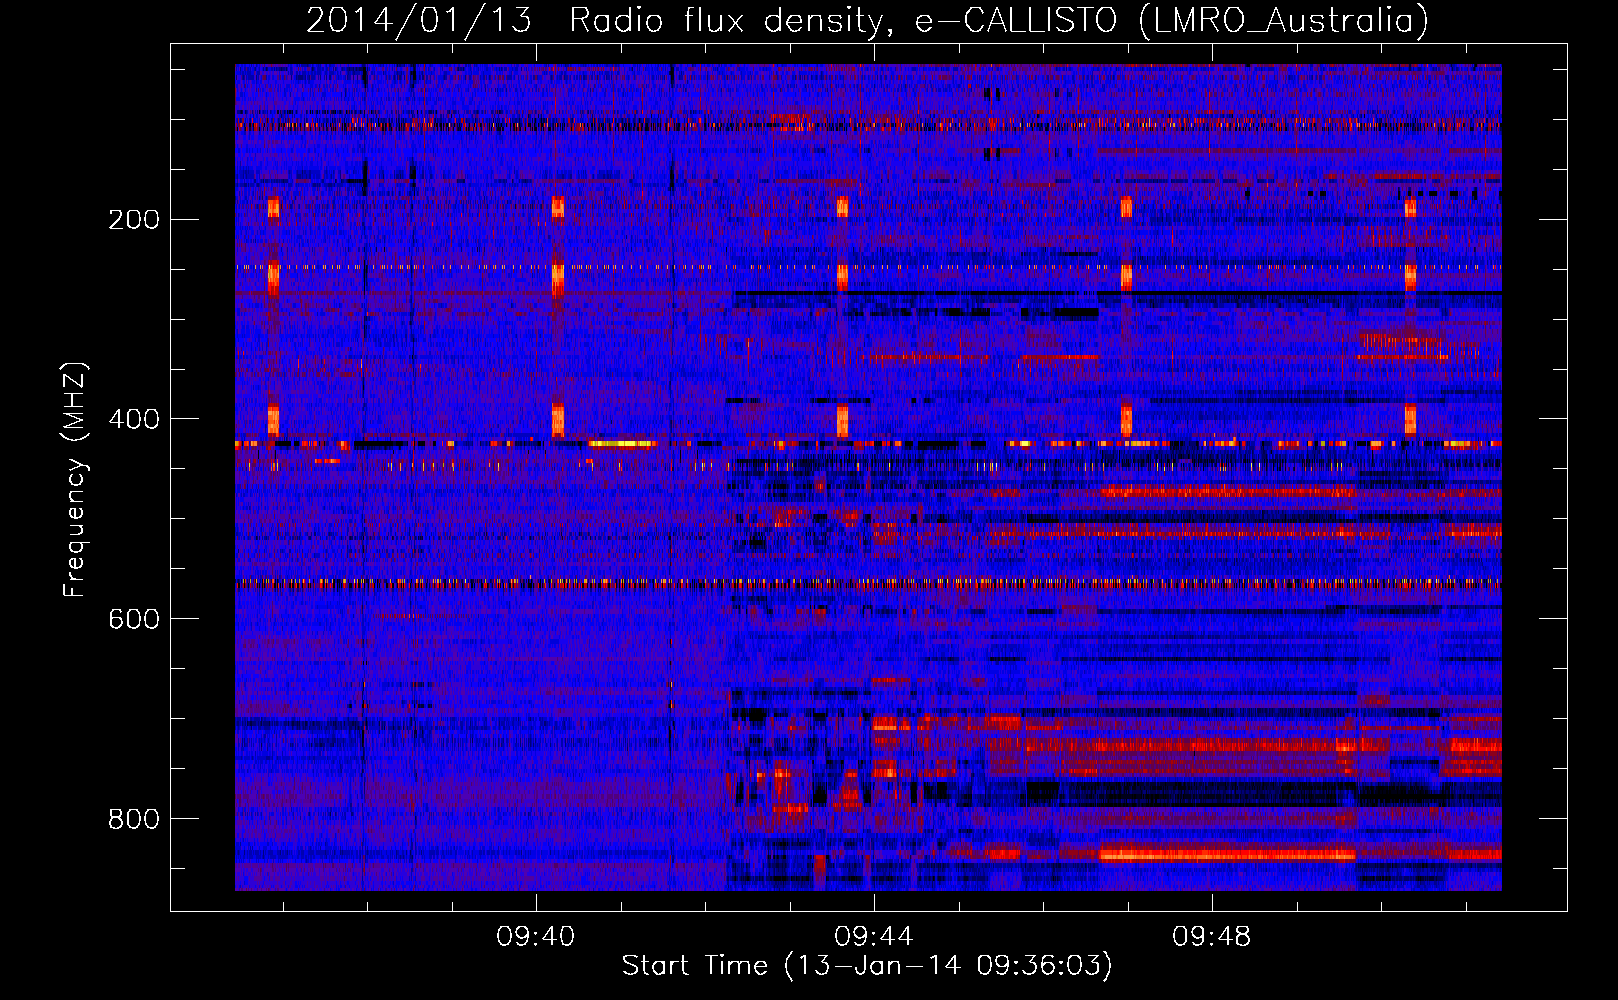Screen dimensions: 1618x1000
Task: Click the '09:44' time tick label
Action: (874, 936)
